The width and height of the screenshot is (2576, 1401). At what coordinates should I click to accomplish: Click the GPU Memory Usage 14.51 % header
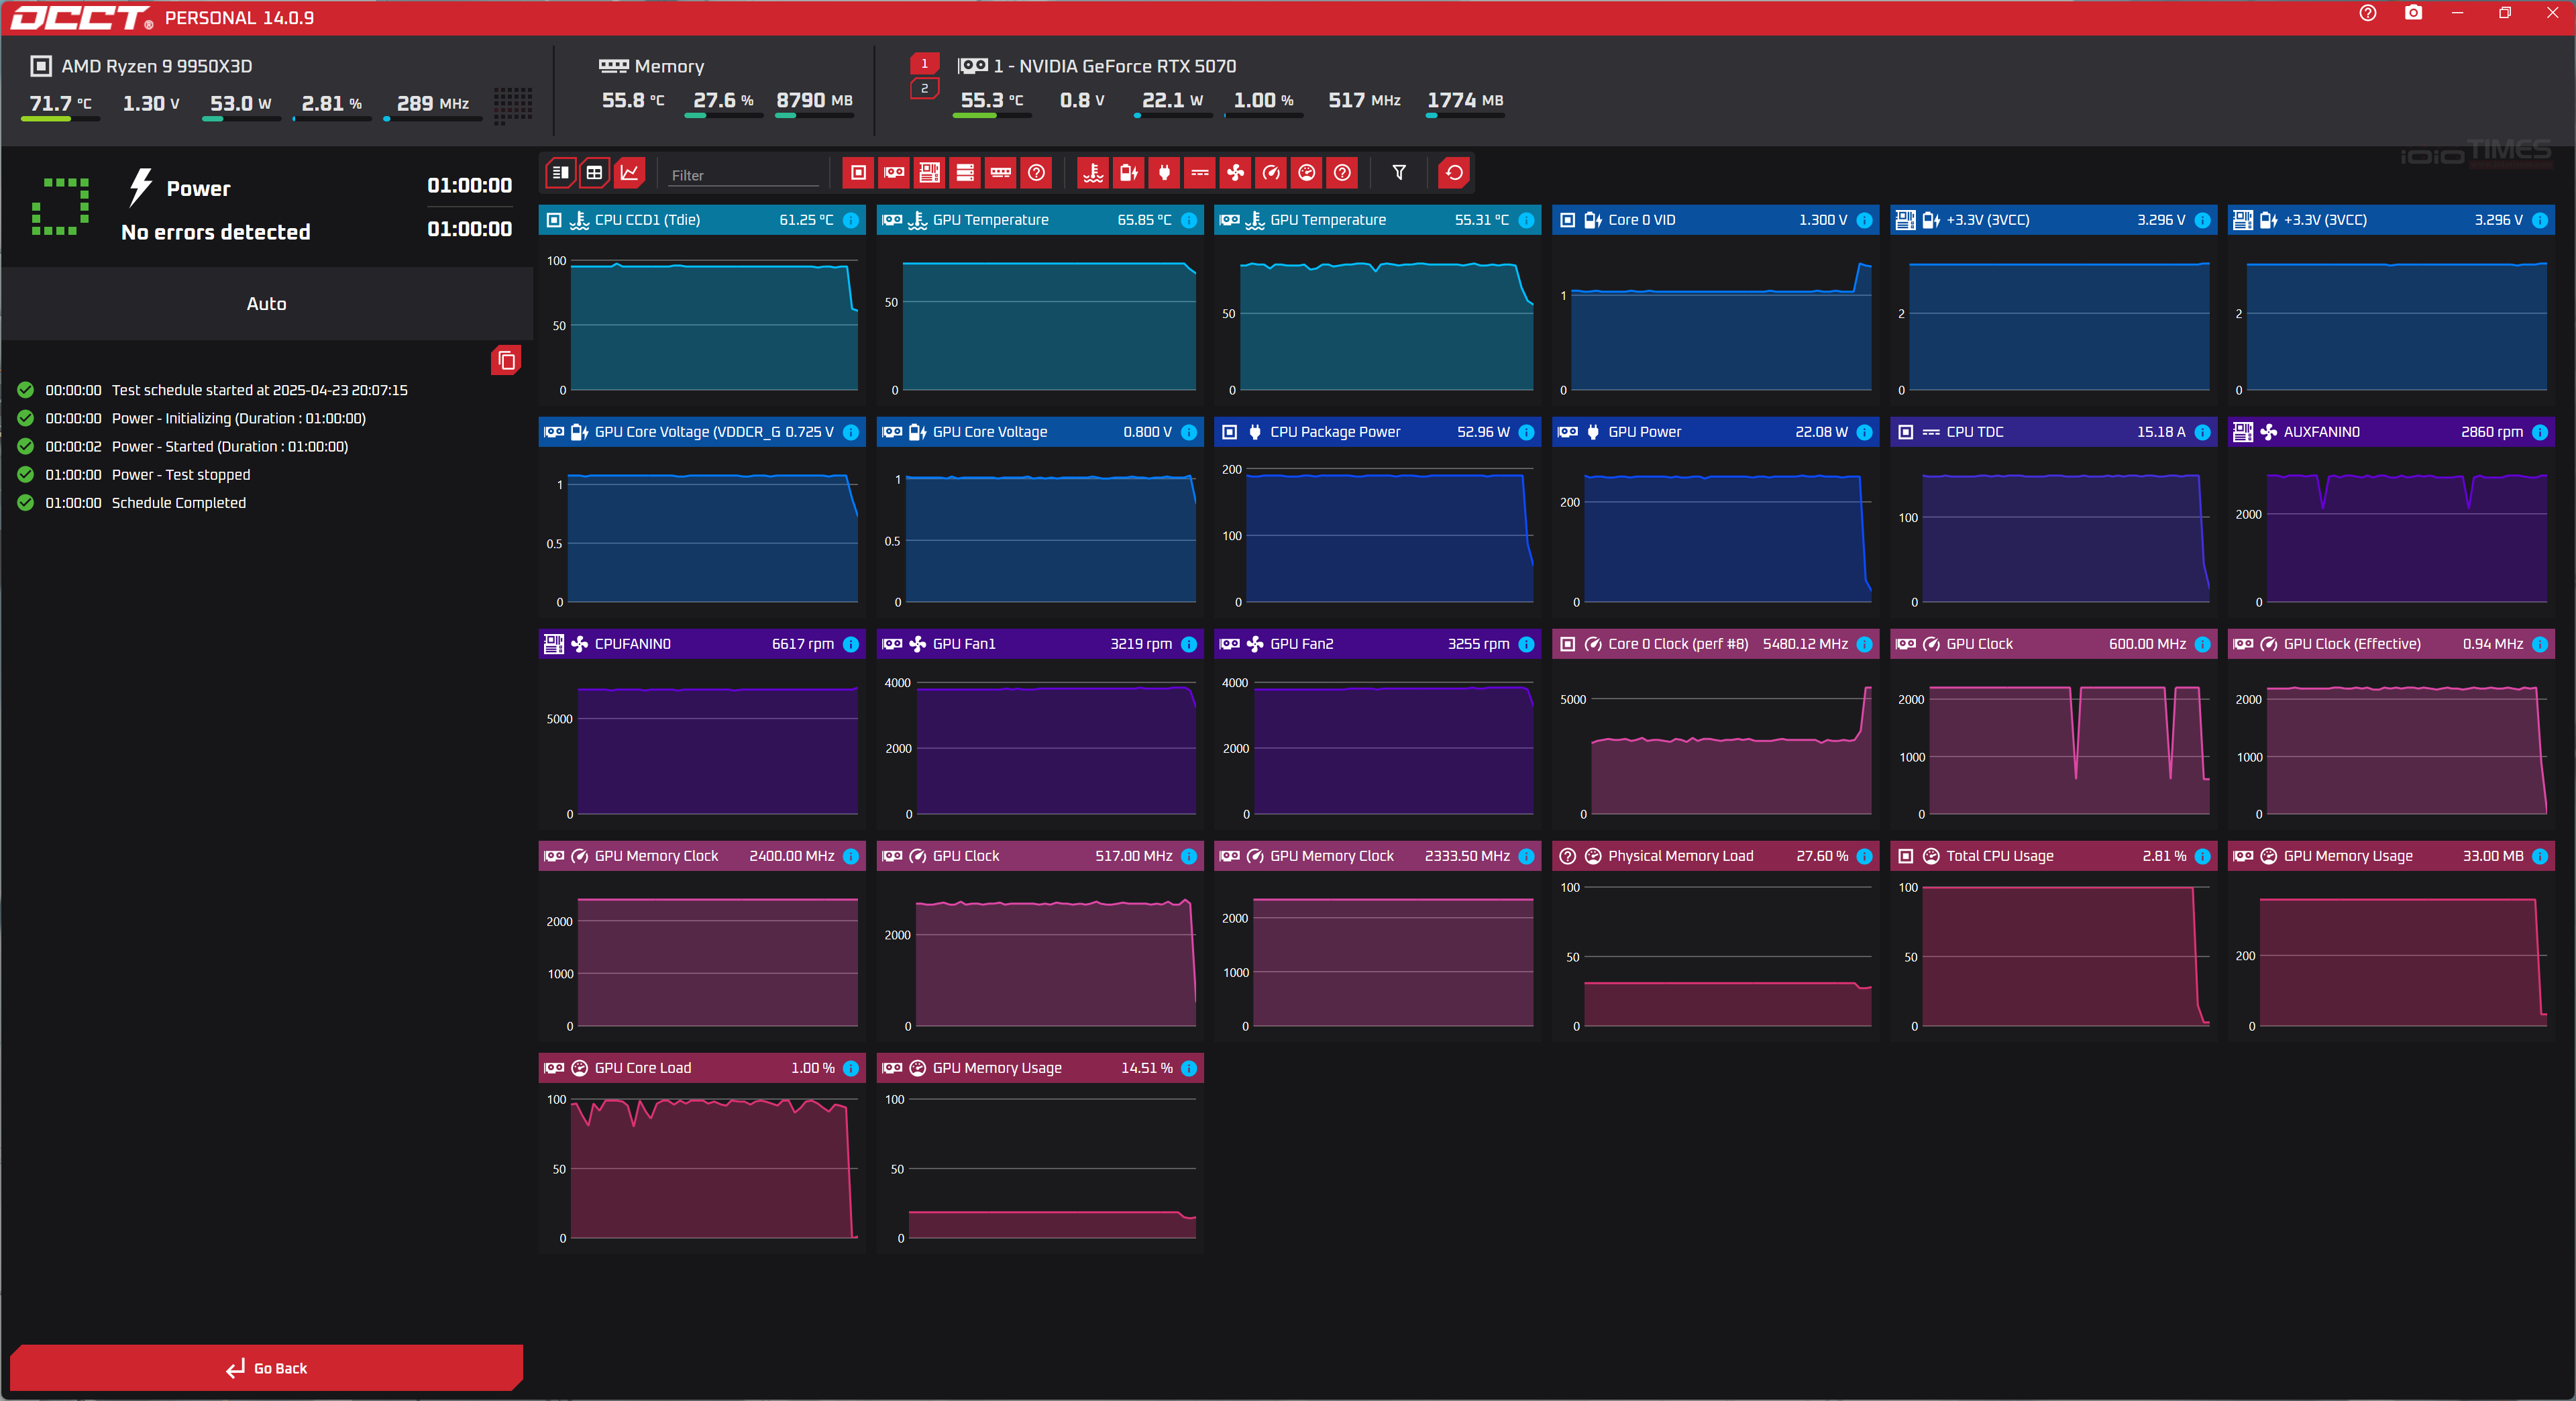point(1040,1068)
